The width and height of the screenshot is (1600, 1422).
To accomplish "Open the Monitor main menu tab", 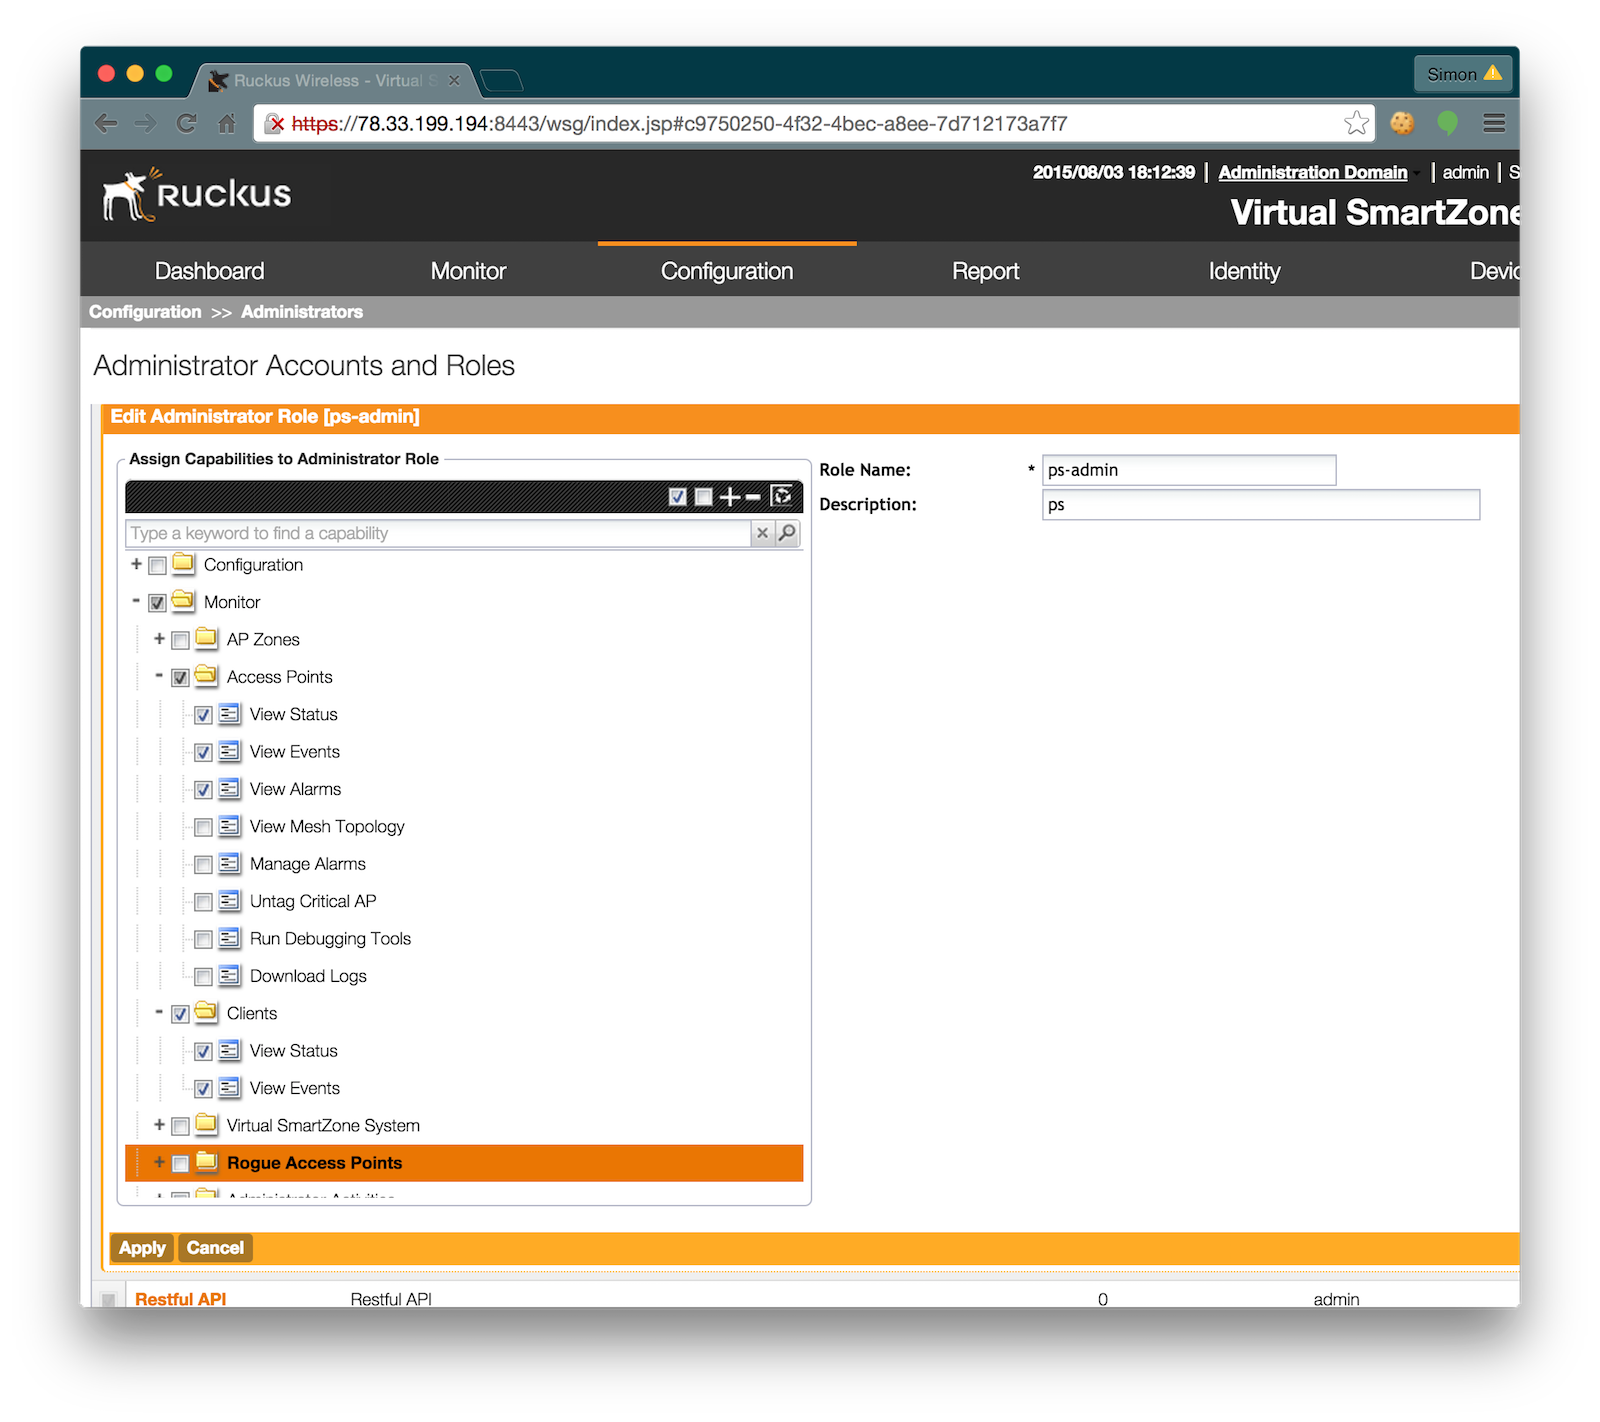I will [468, 271].
